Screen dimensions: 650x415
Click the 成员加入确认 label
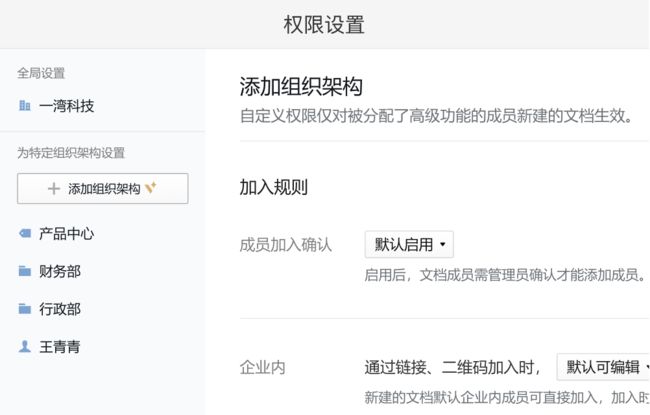pos(286,245)
